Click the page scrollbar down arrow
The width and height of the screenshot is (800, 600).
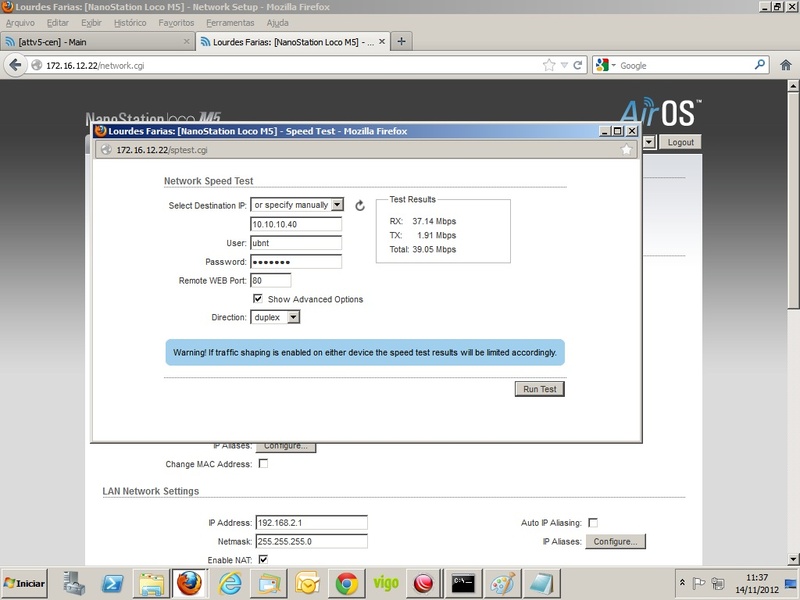pos(792,559)
